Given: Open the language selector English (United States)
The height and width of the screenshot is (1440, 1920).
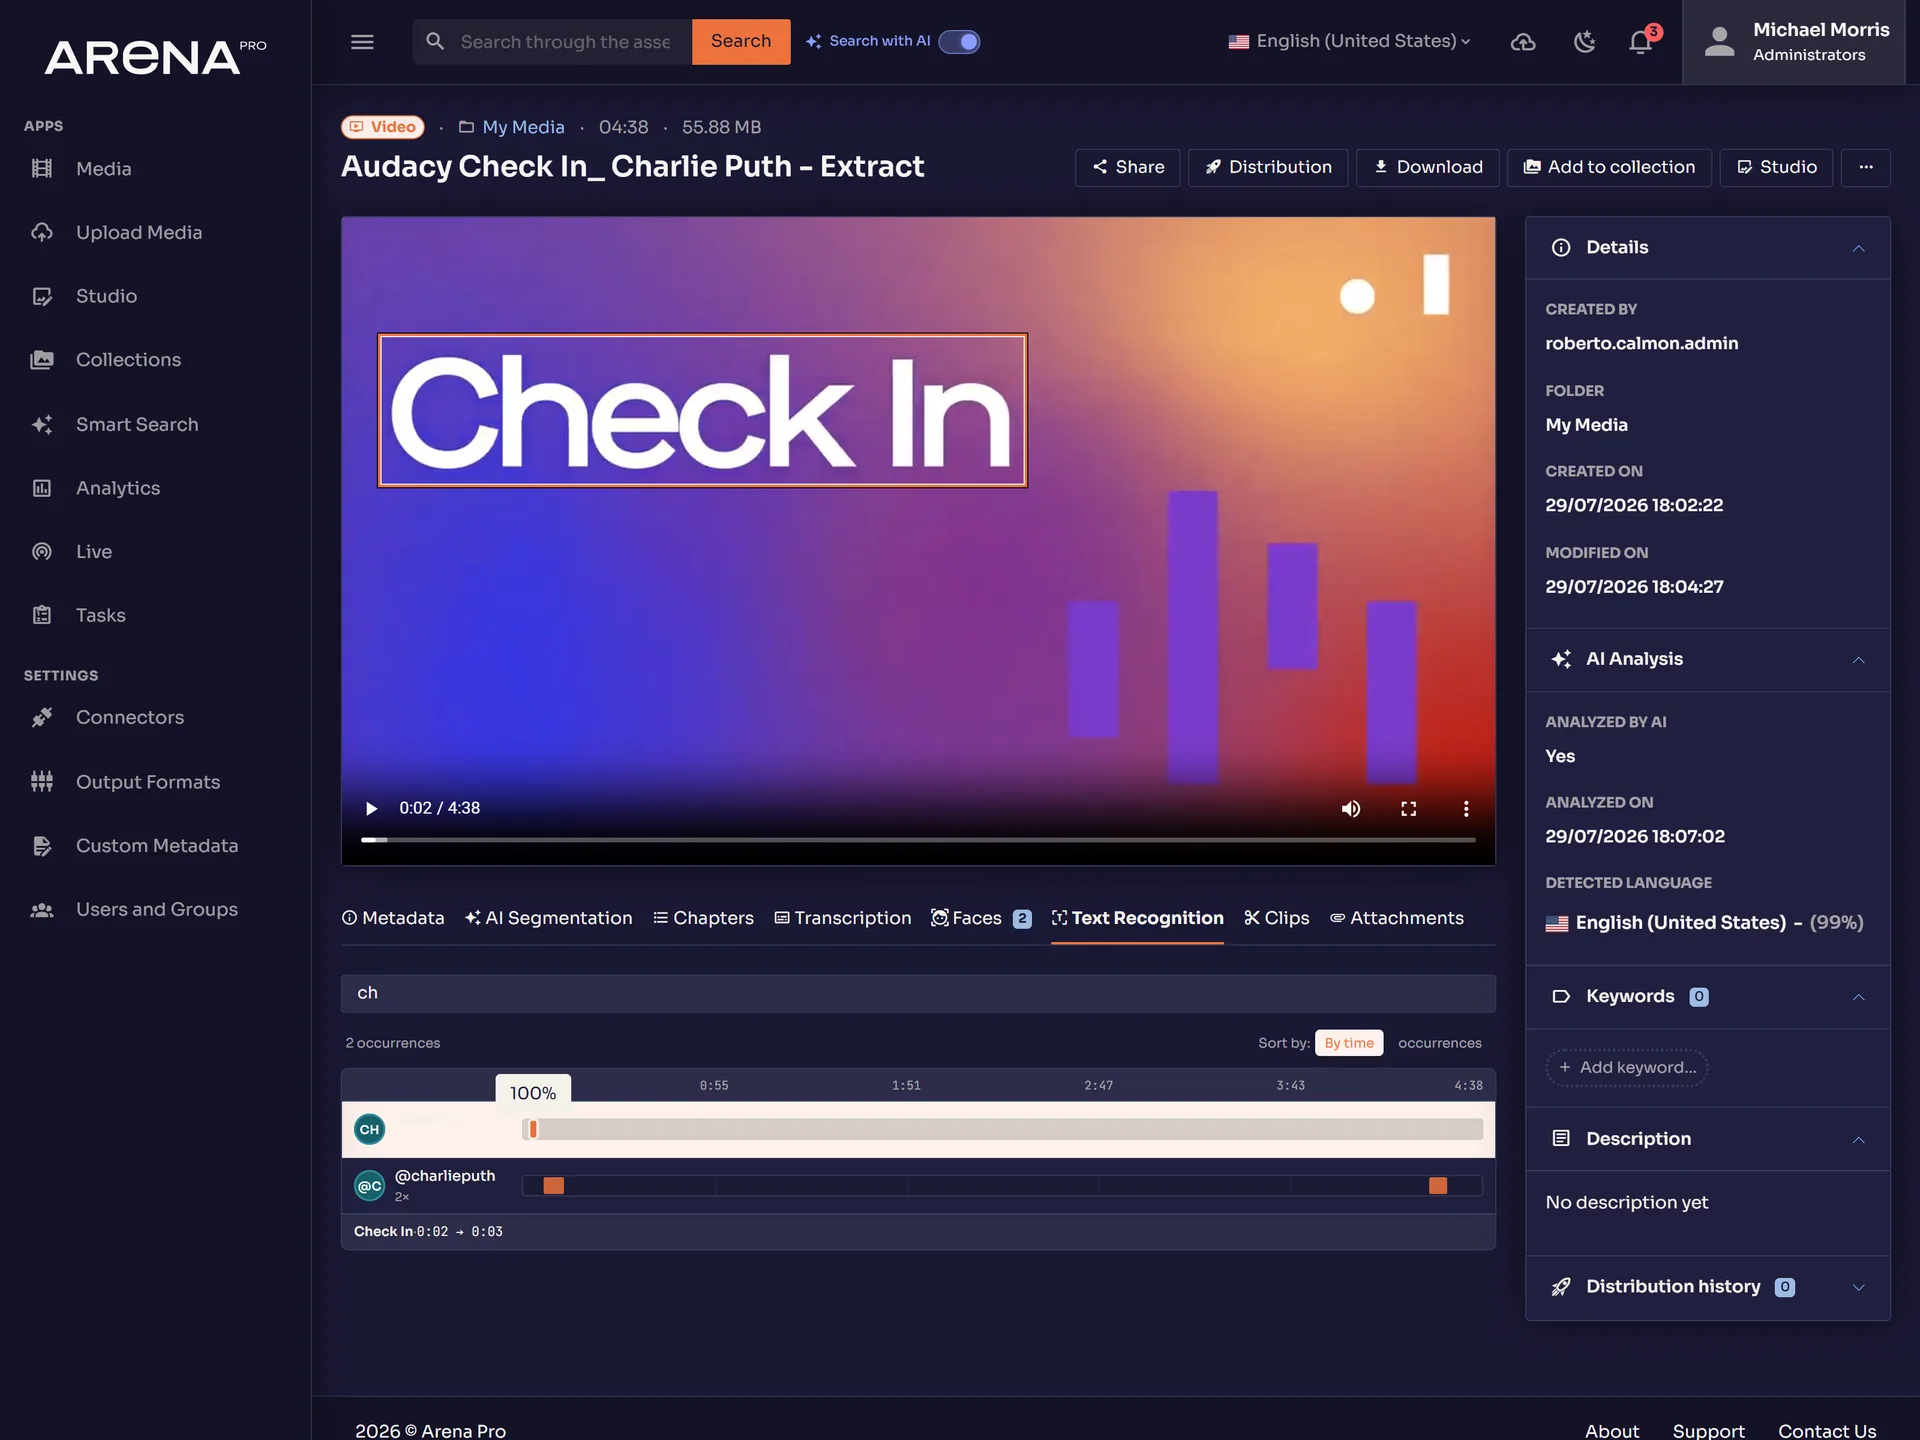Looking at the screenshot, I should [x=1350, y=42].
